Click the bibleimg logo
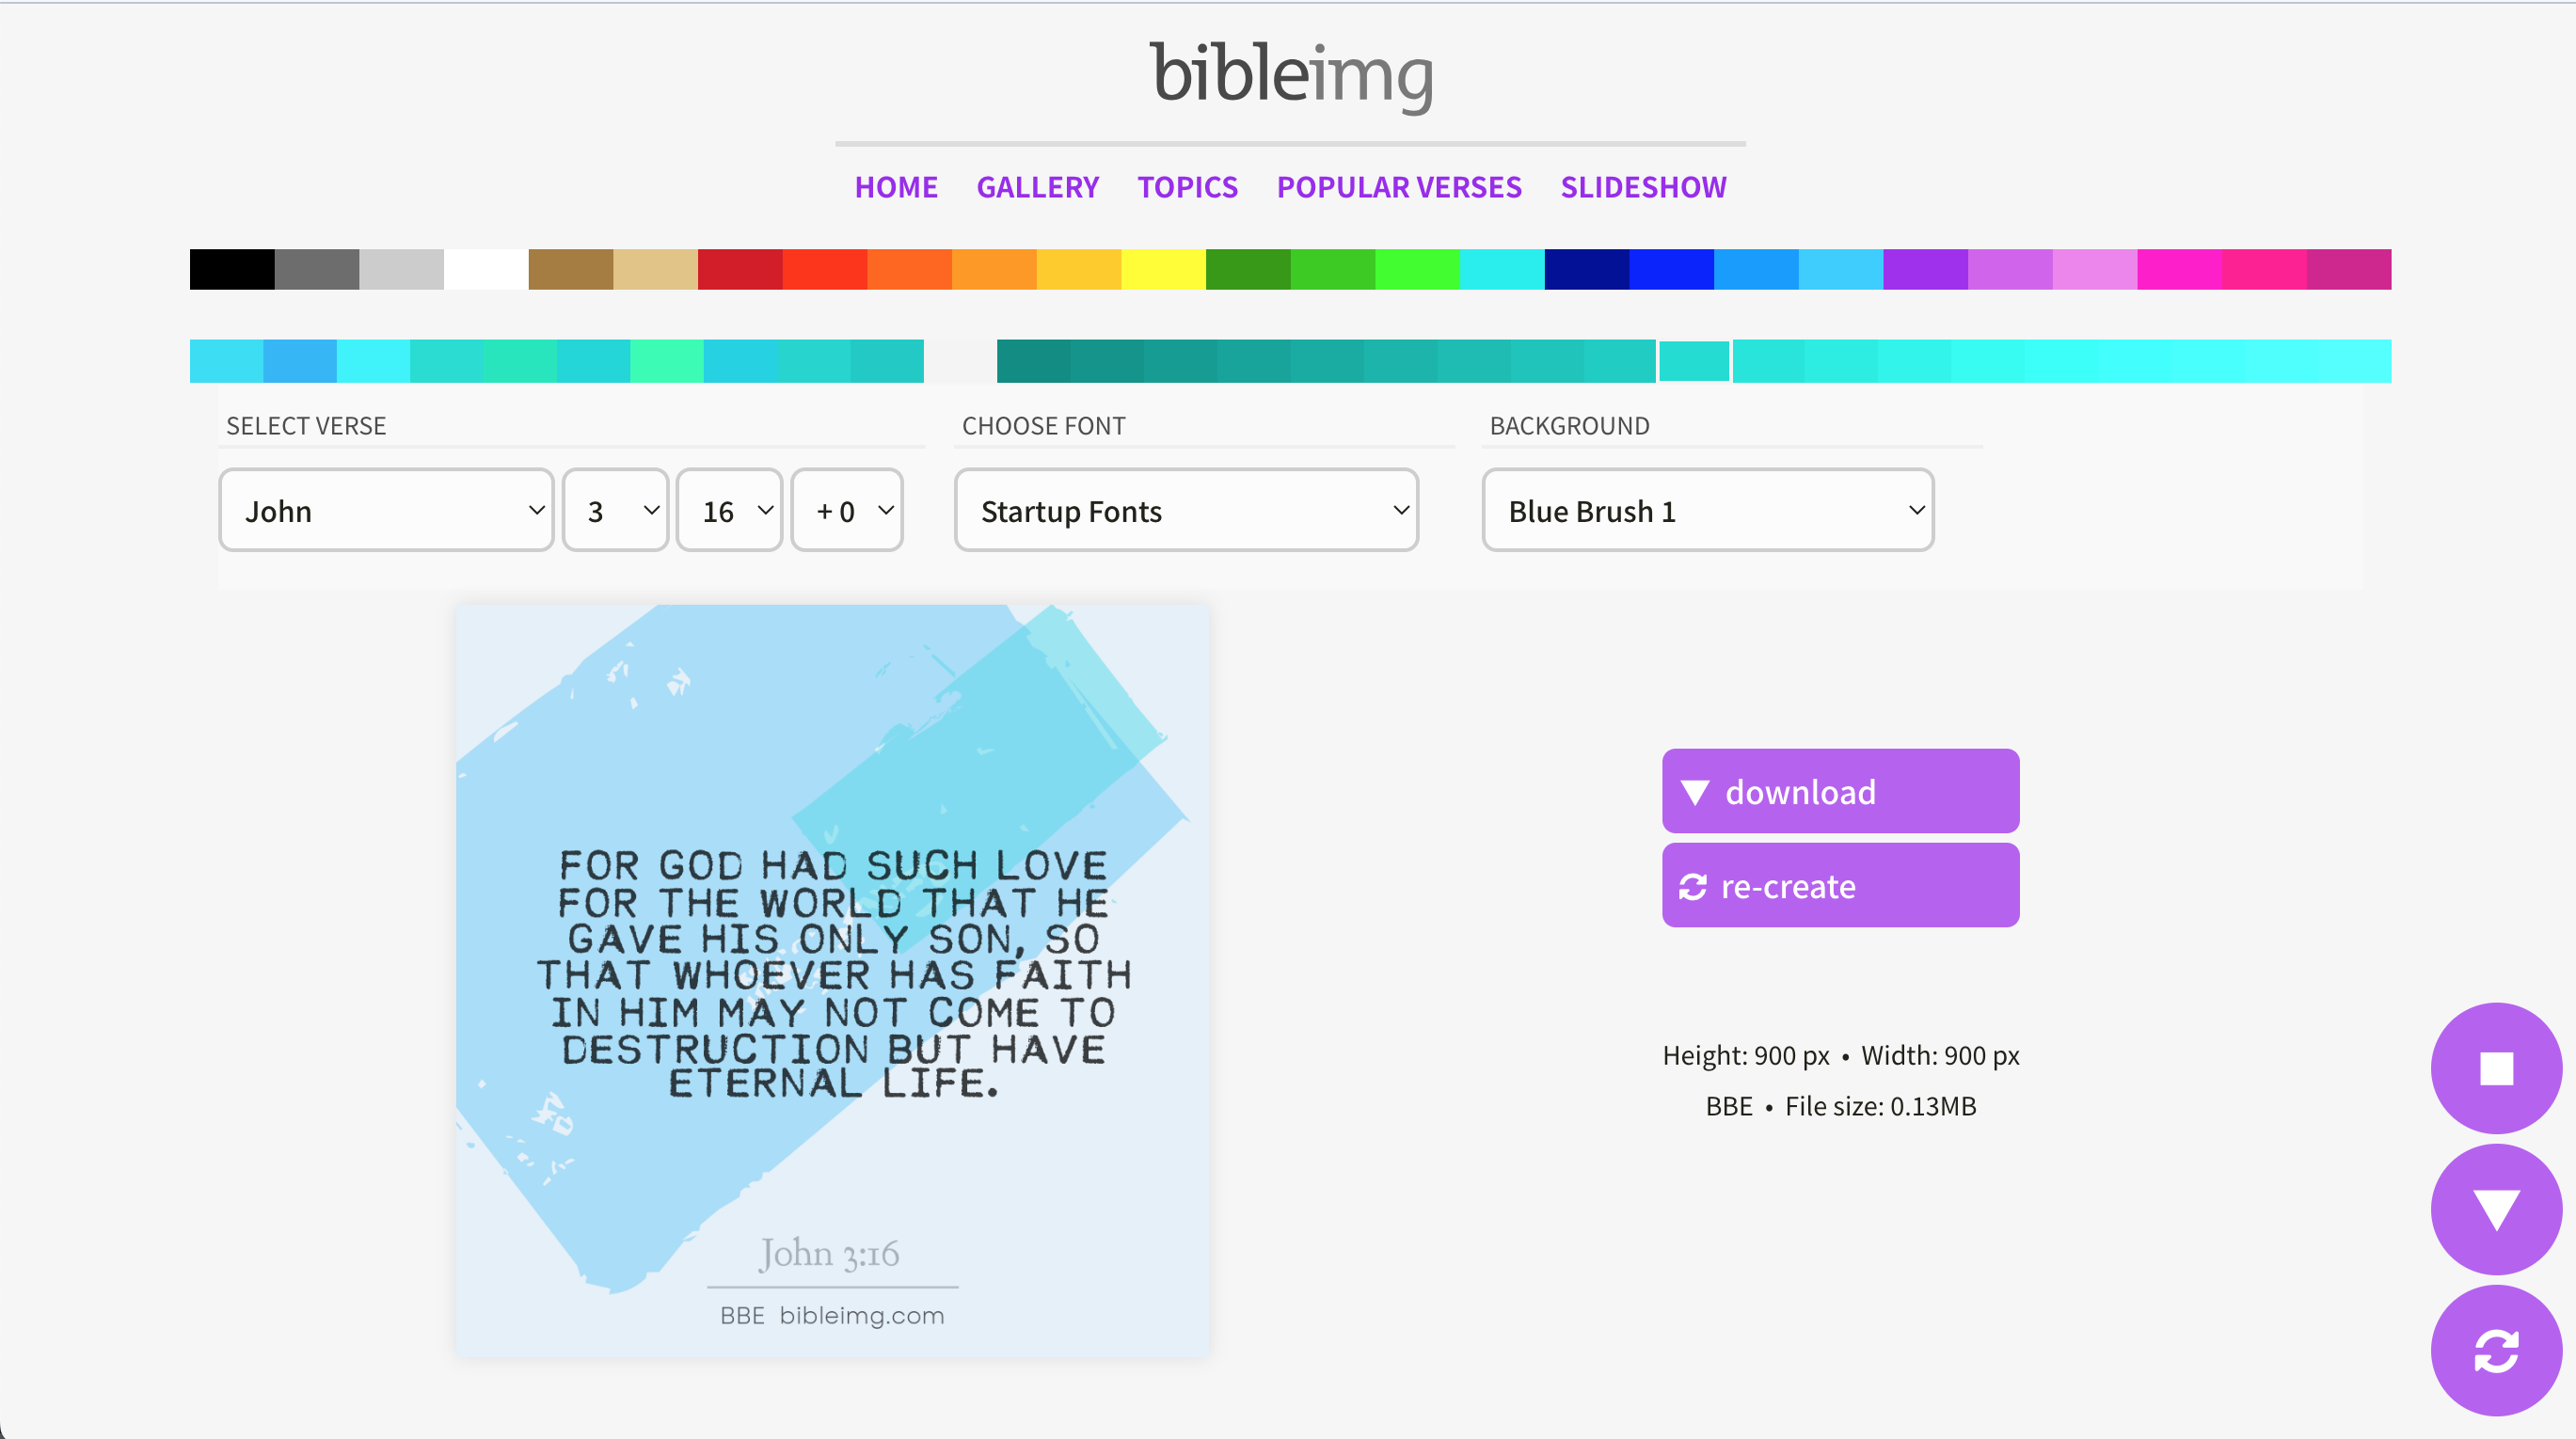The image size is (2576, 1439). (x=1290, y=75)
